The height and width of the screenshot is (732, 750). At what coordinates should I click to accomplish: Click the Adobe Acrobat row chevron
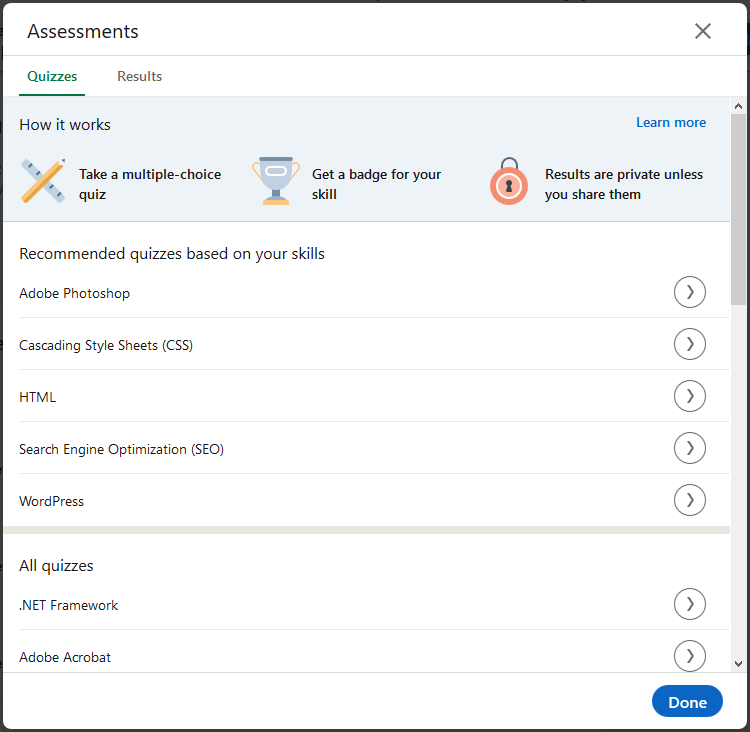click(690, 656)
